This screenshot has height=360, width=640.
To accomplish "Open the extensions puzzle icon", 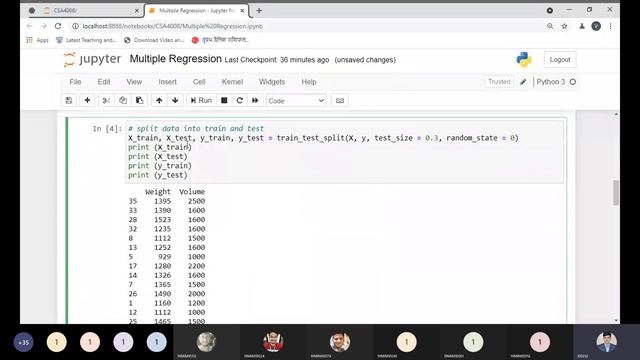I will 582,26.
